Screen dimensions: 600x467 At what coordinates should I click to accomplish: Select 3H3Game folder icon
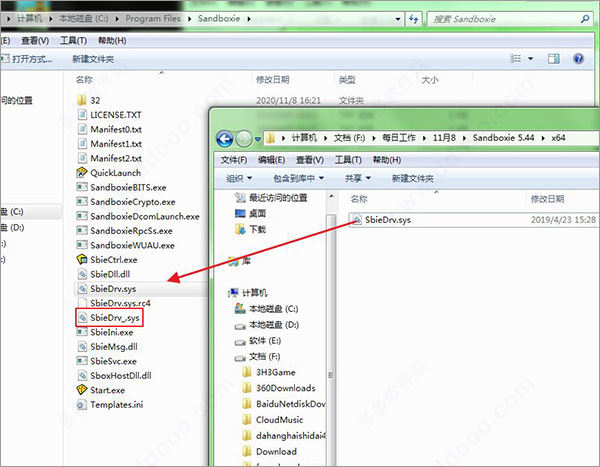(x=247, y=372)
